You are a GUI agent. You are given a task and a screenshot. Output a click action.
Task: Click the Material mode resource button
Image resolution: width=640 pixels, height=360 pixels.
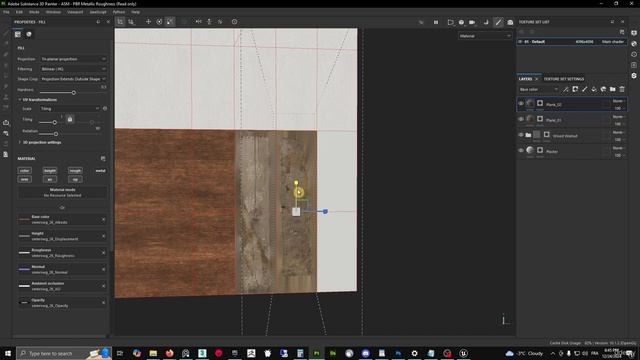62,193
